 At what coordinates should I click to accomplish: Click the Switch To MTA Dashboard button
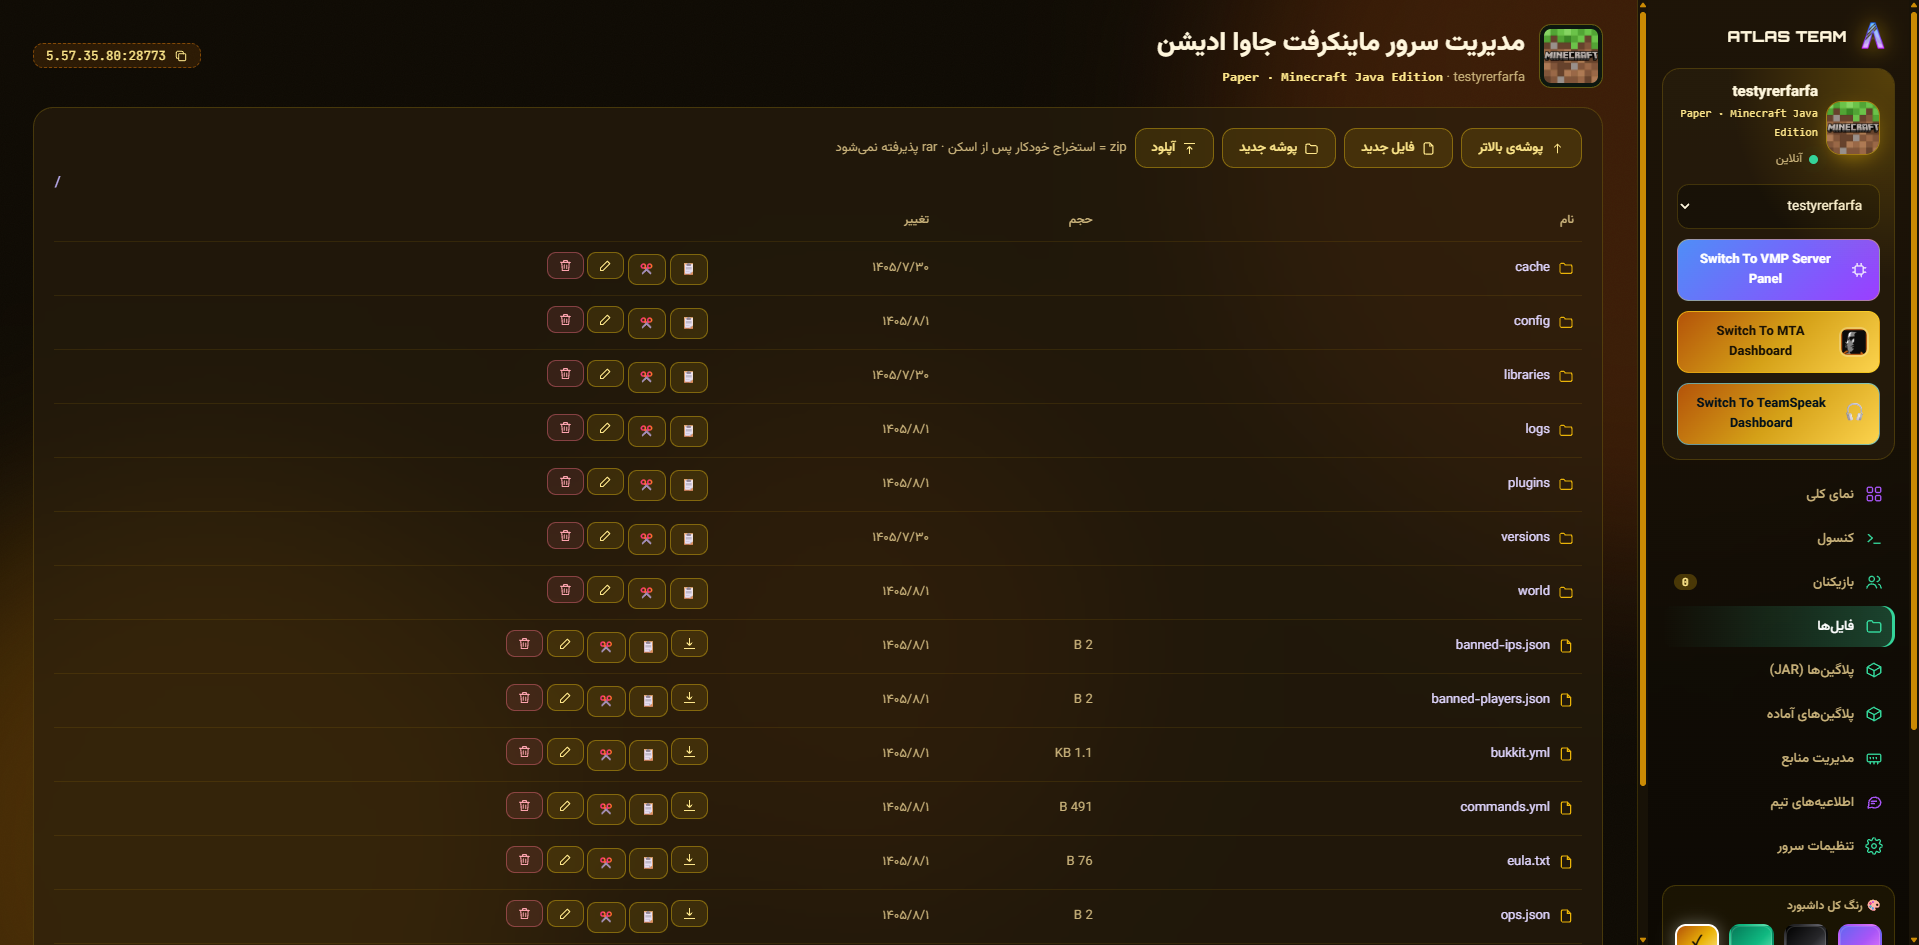1778,342
